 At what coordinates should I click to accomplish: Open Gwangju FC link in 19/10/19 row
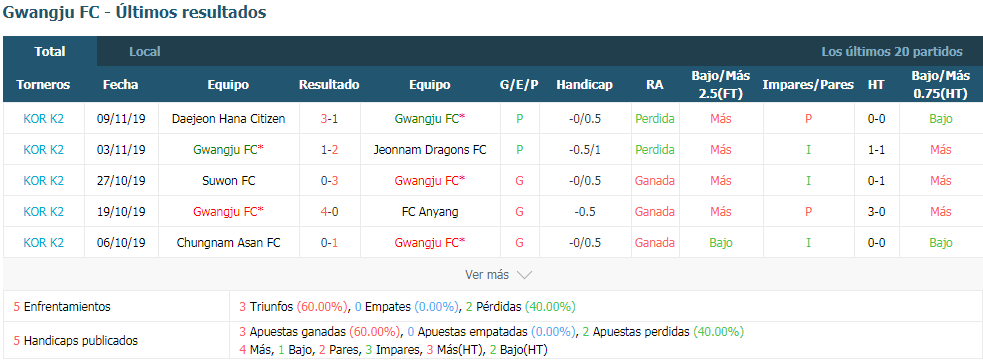[x=229, y=211]
